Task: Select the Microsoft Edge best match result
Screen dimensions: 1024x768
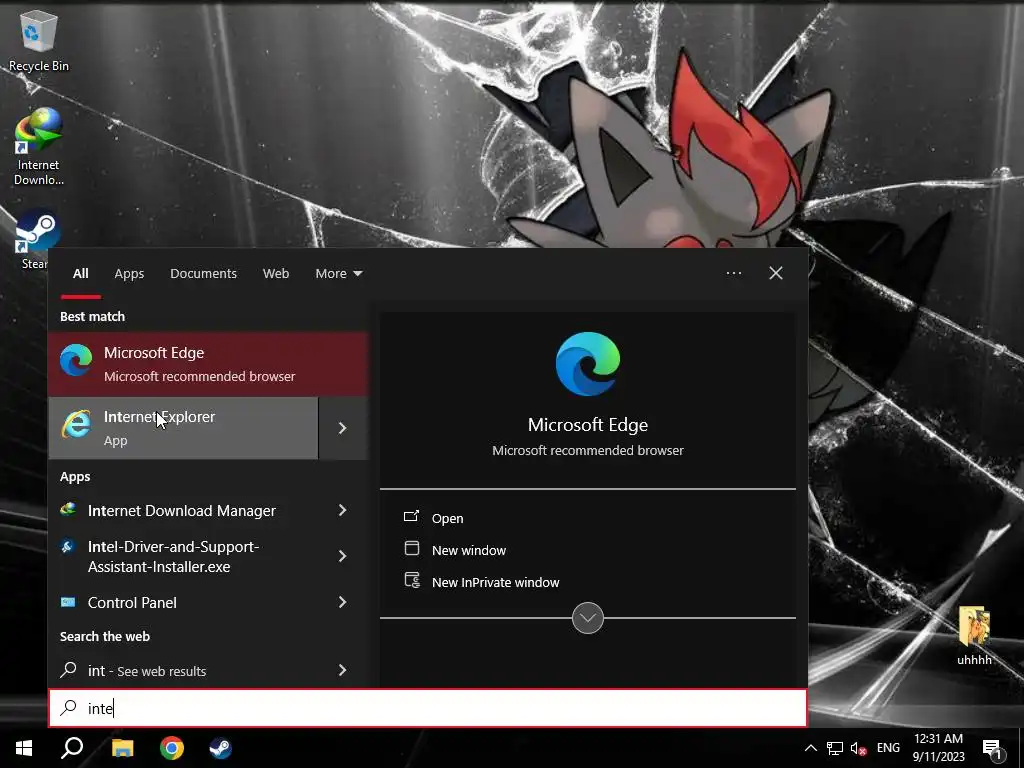Action: (208, 364)
